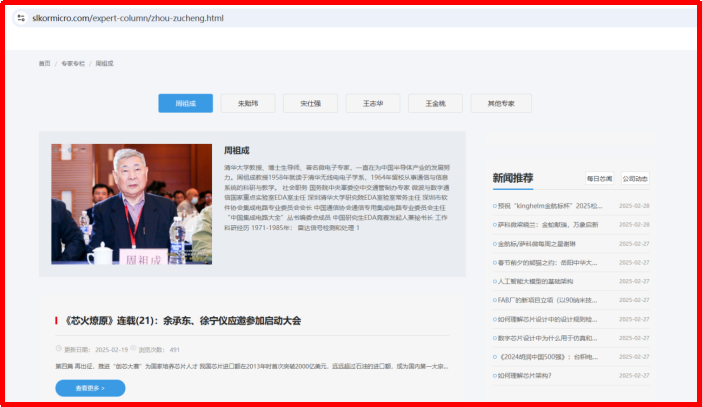Screen dimensions: 702x407
Task: Open 专家专栏 breadcrumb link
Action: [x=73, y=63]
